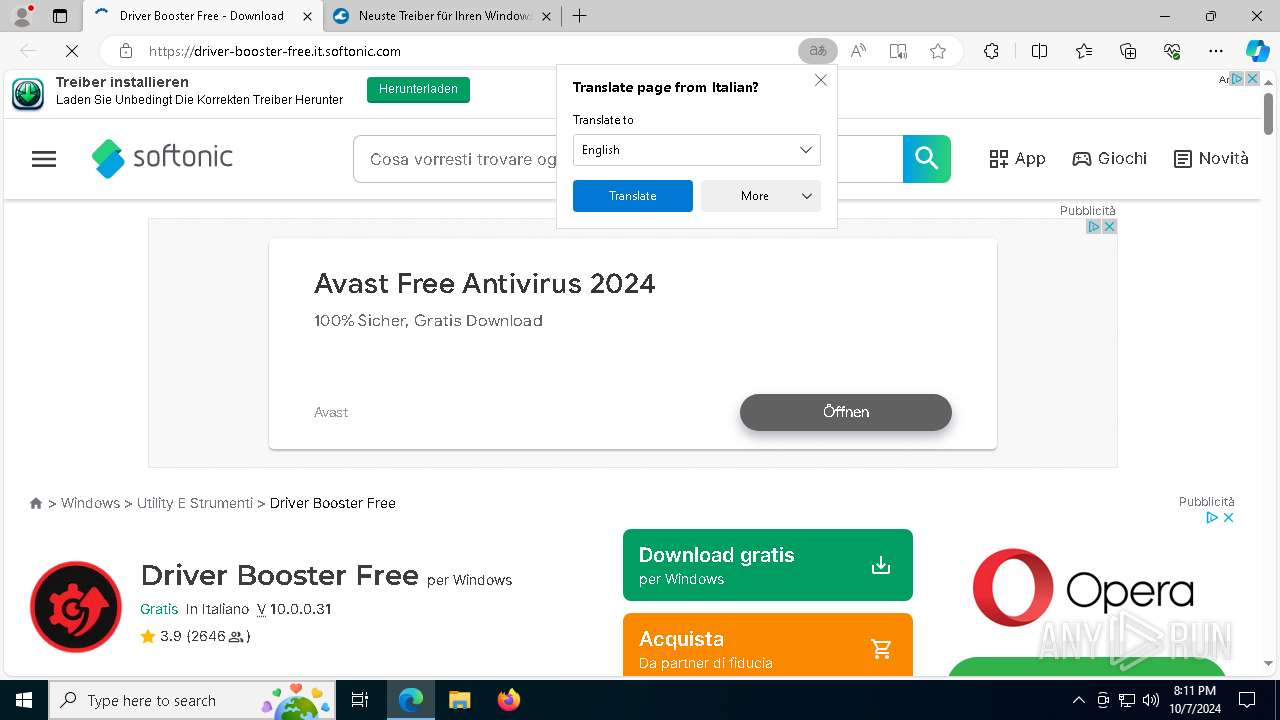
Task: Click the search magnifier button
Action: (x=927, y=159)
